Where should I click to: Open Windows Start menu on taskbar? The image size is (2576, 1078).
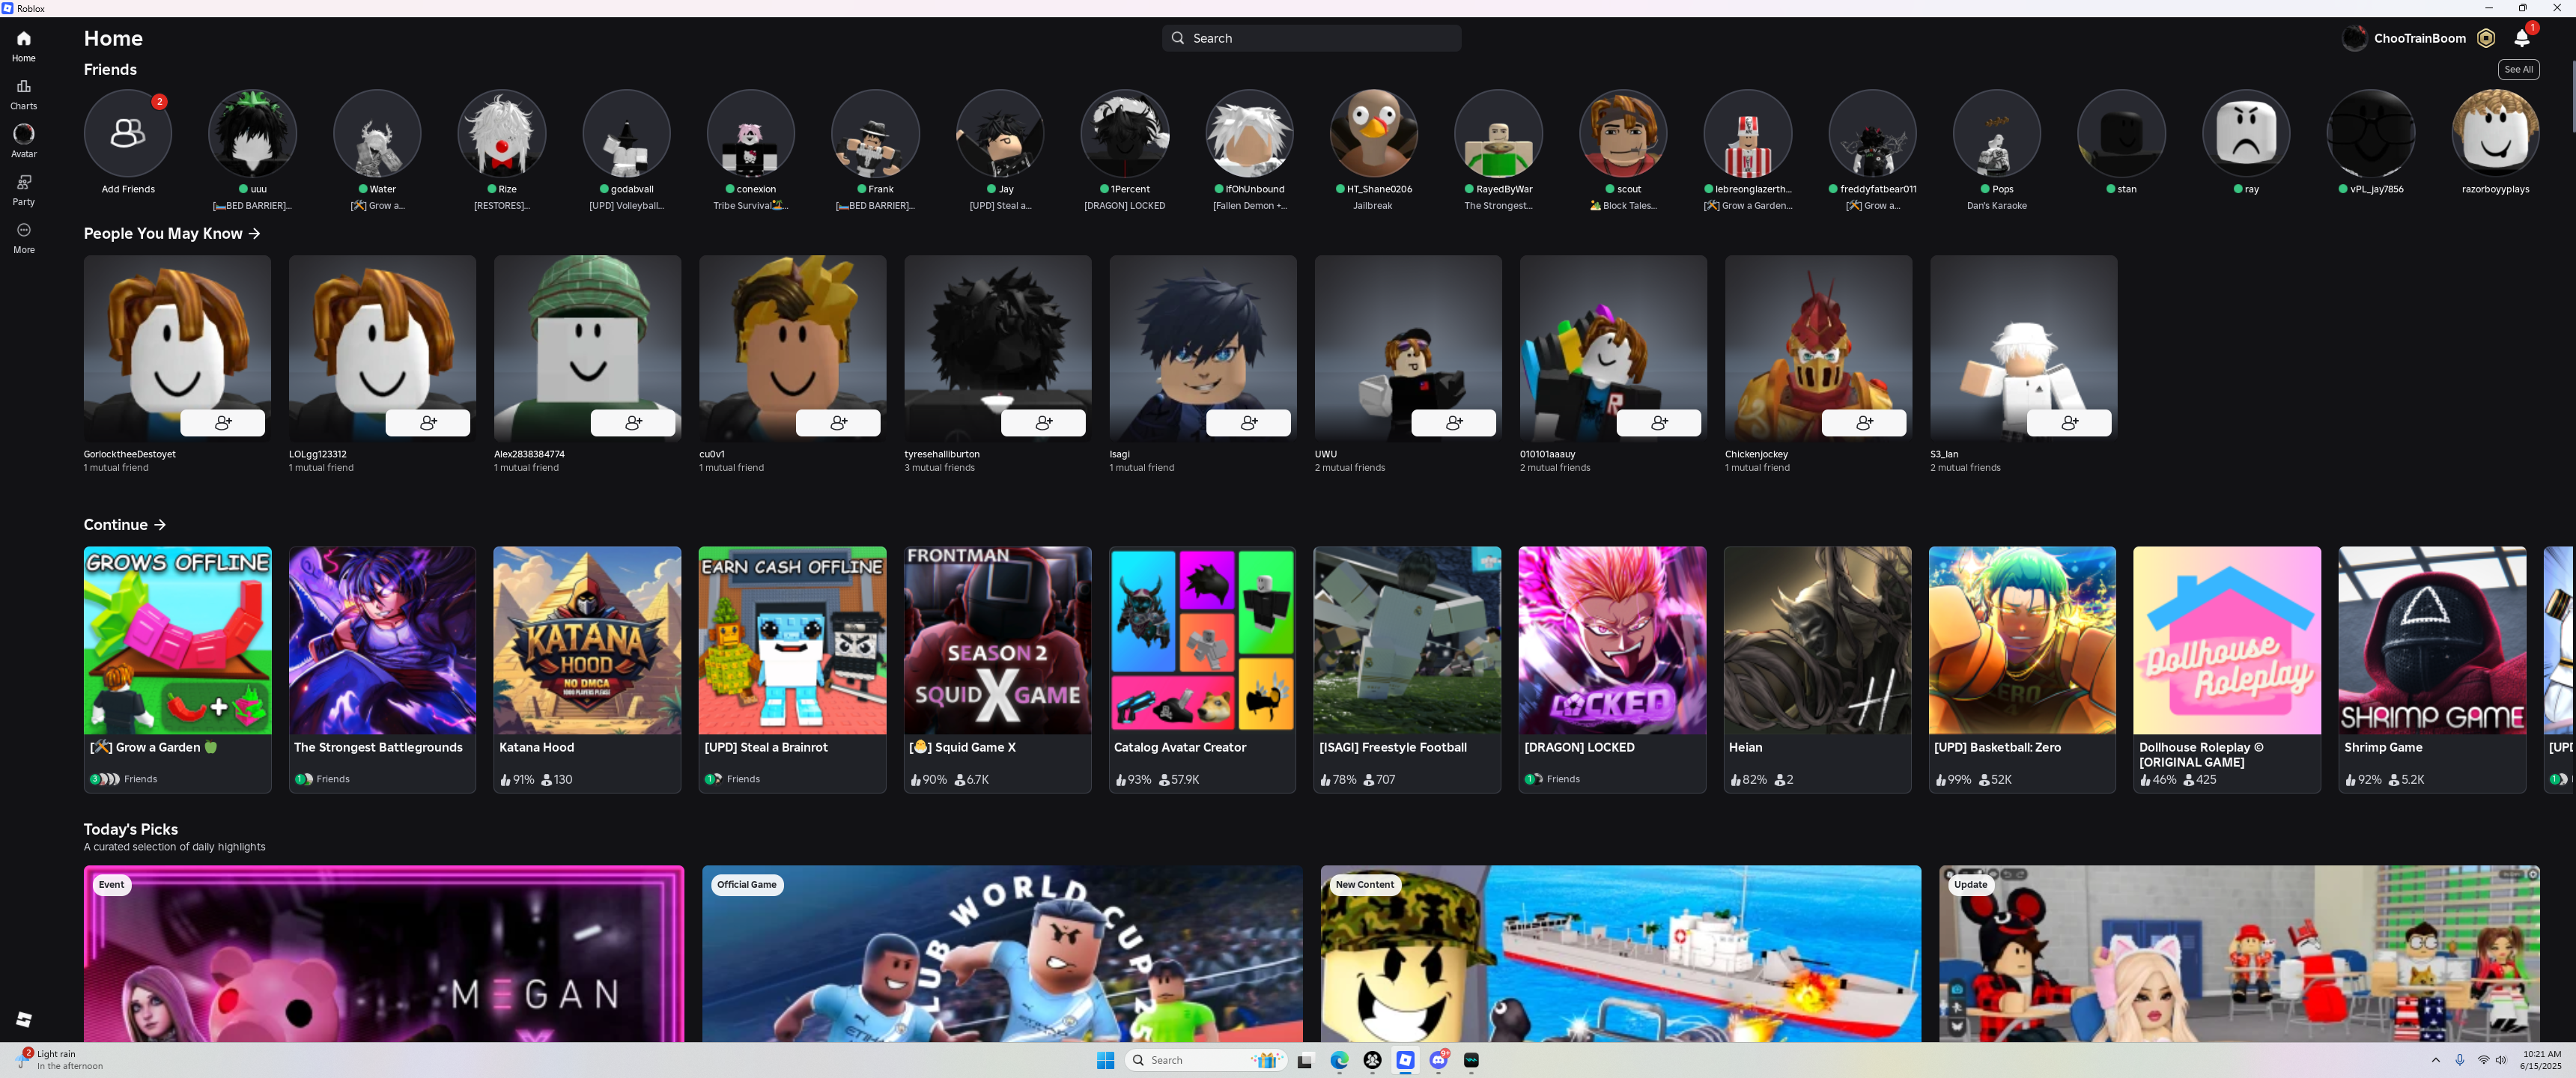(1105, 1060)
